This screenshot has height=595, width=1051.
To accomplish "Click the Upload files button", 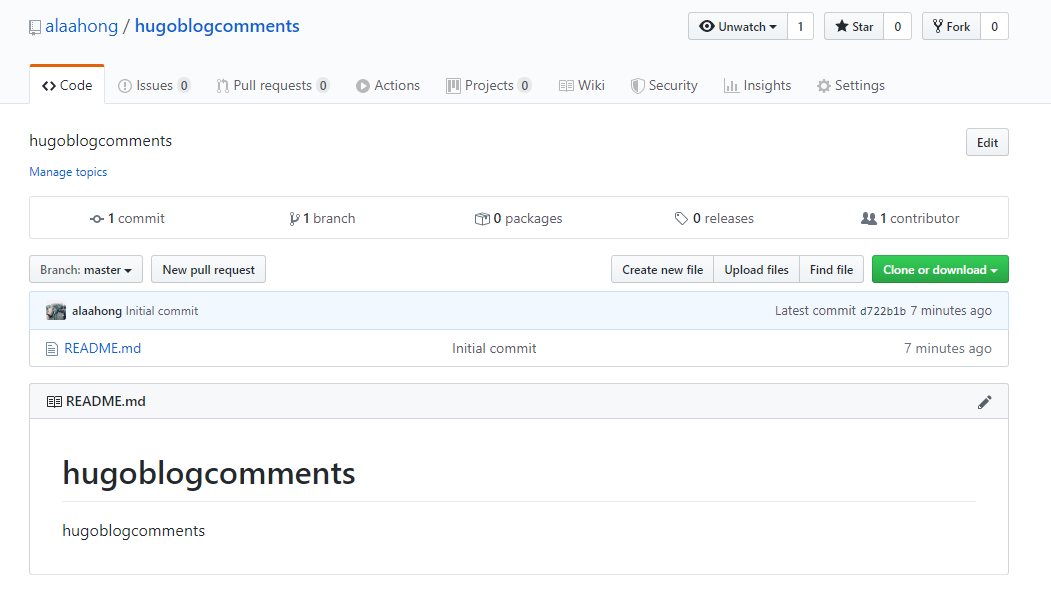I will 757,269.
